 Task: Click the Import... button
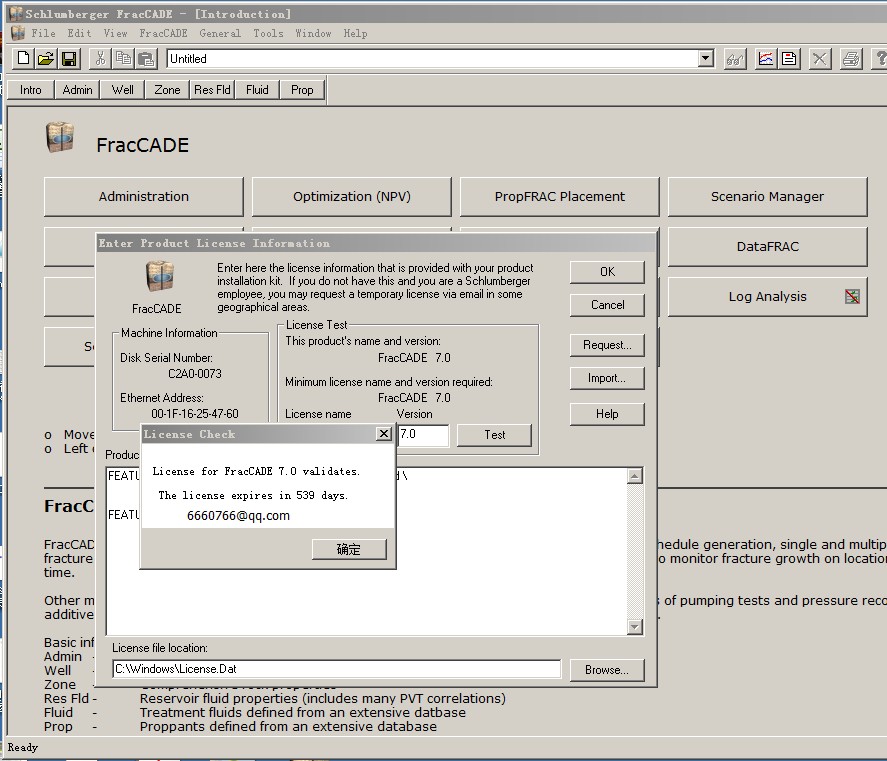click(607, 378)
